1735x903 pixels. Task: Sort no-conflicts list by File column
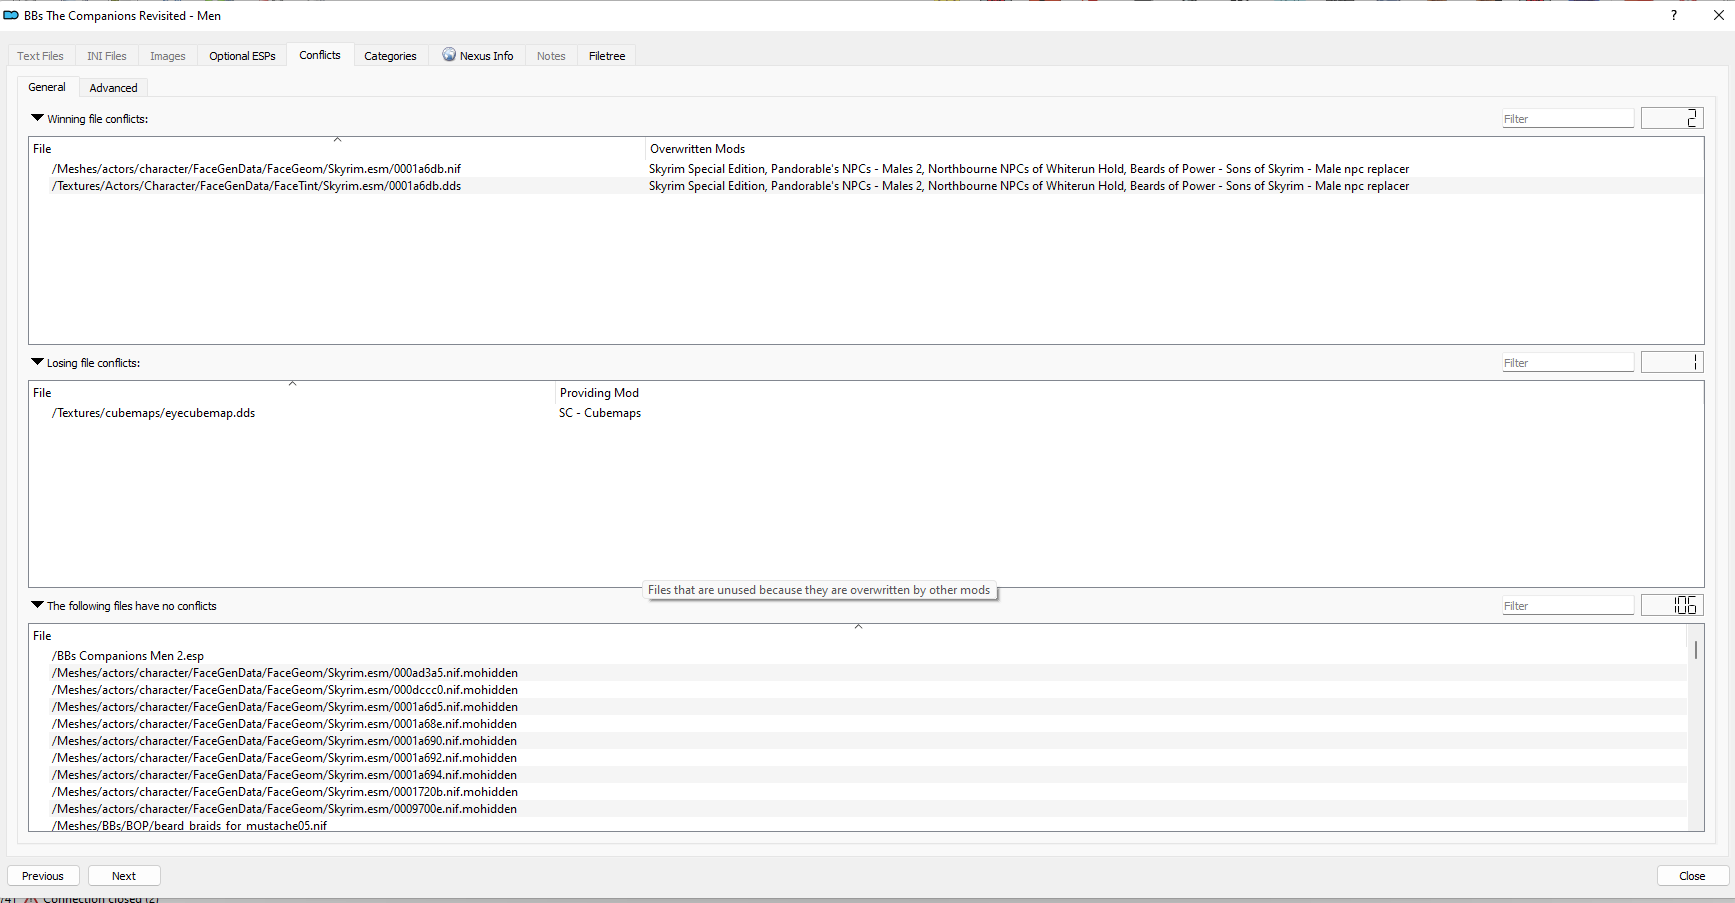858,635
